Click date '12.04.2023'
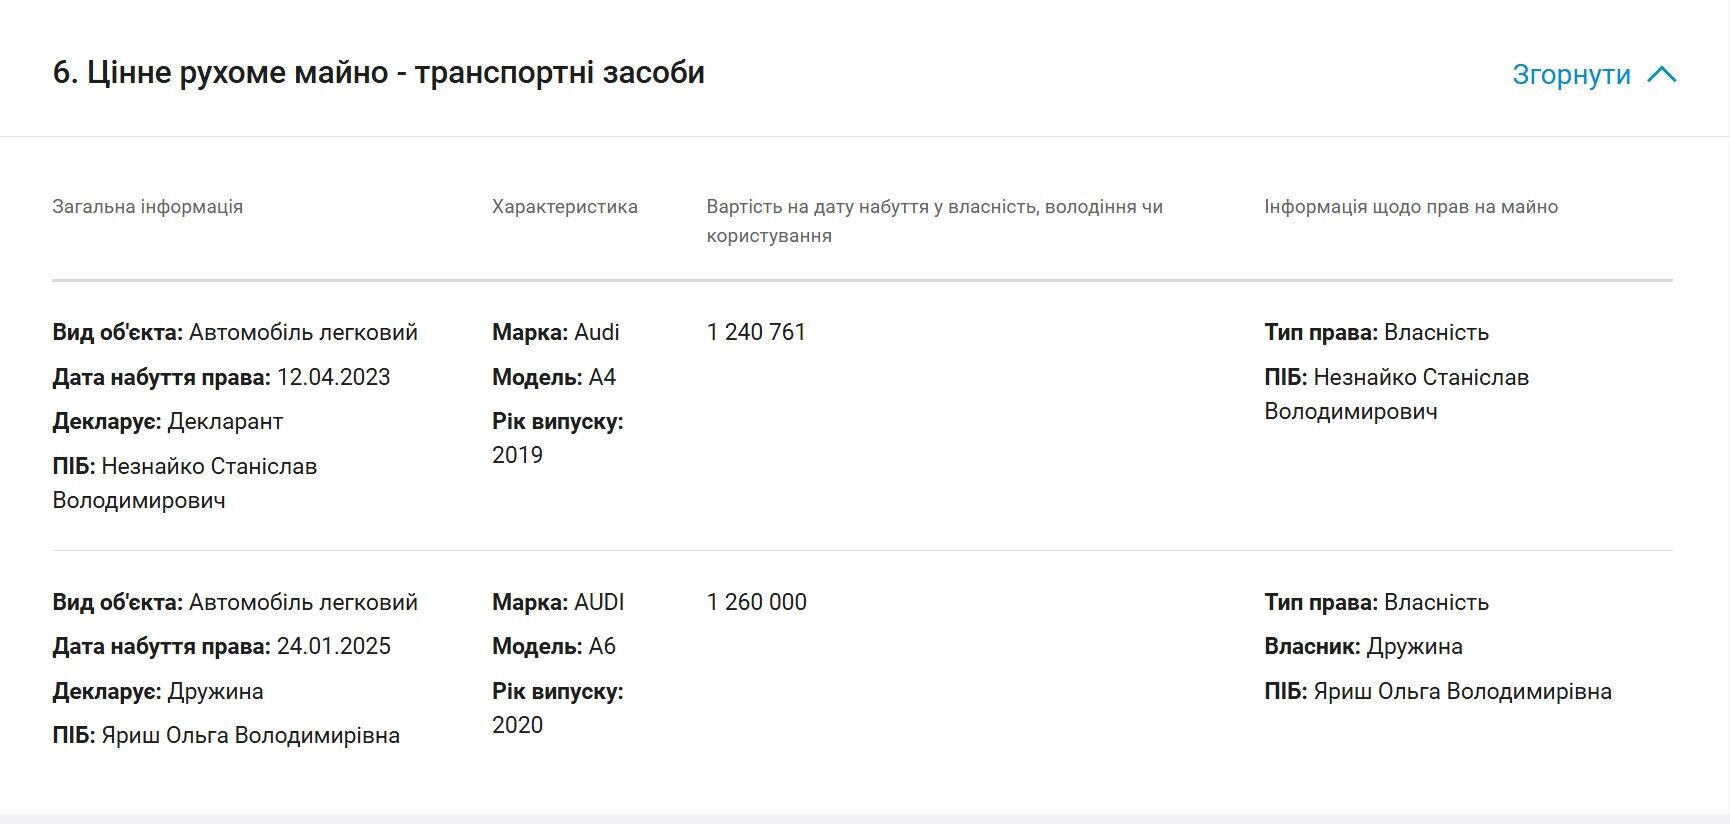This screenshot has height=824, width=1730. tap(334, 377)
